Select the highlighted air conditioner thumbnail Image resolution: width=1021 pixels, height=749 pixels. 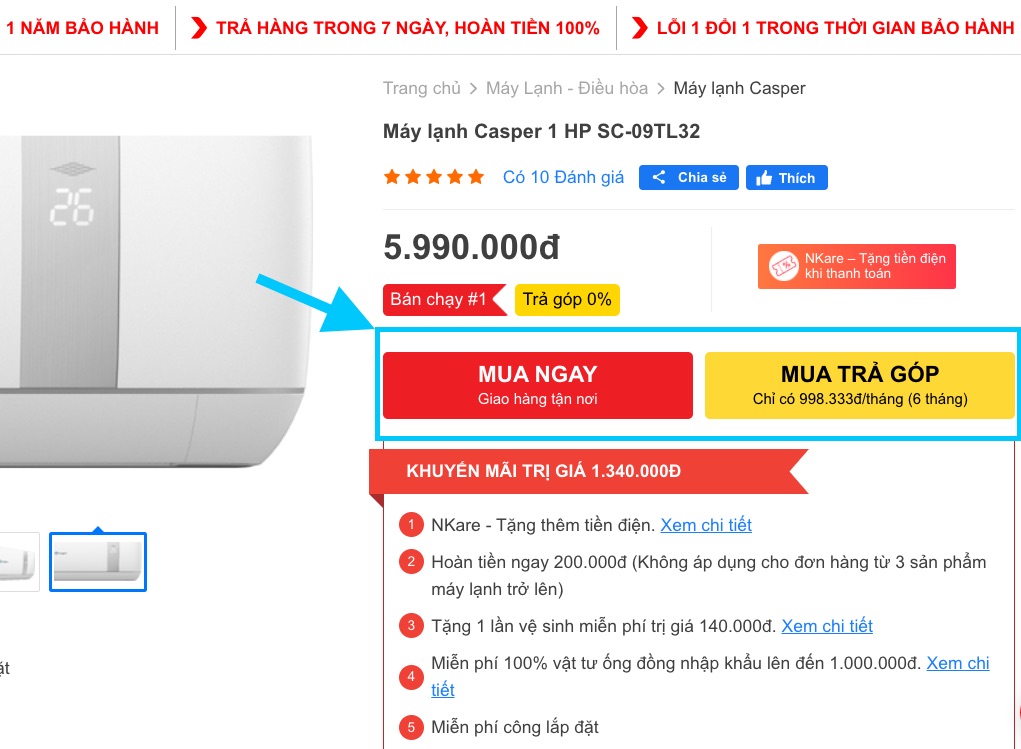pyautogui.click(x=98, y=562)
